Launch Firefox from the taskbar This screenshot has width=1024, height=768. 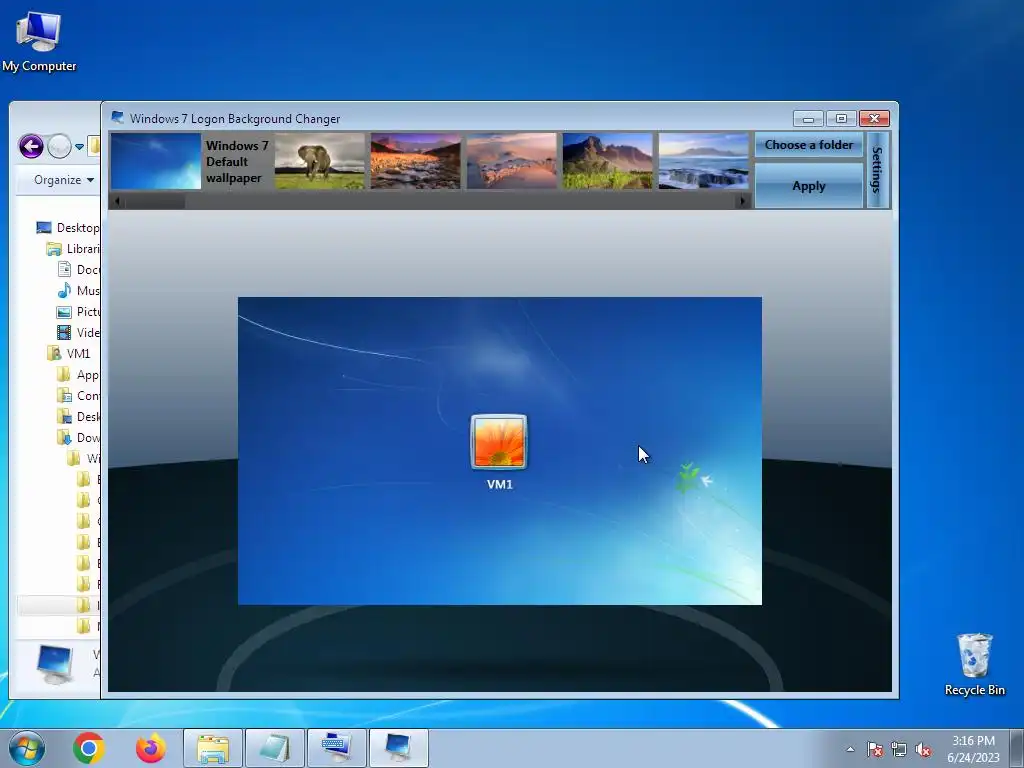click(151, 748)
